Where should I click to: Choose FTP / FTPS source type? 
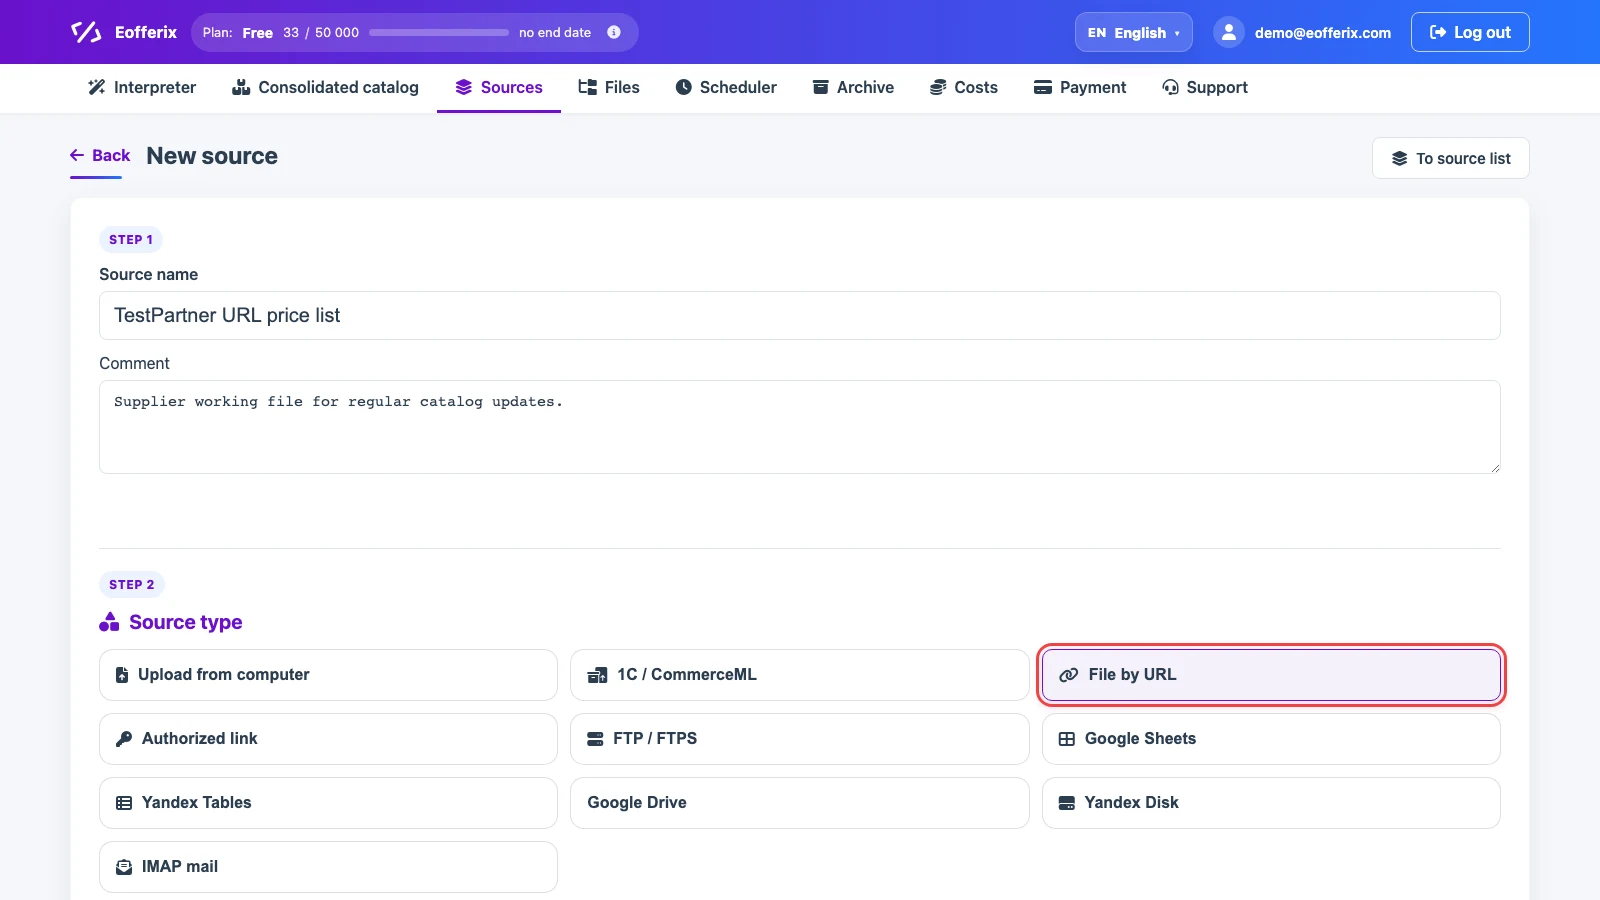pos(799,739)
